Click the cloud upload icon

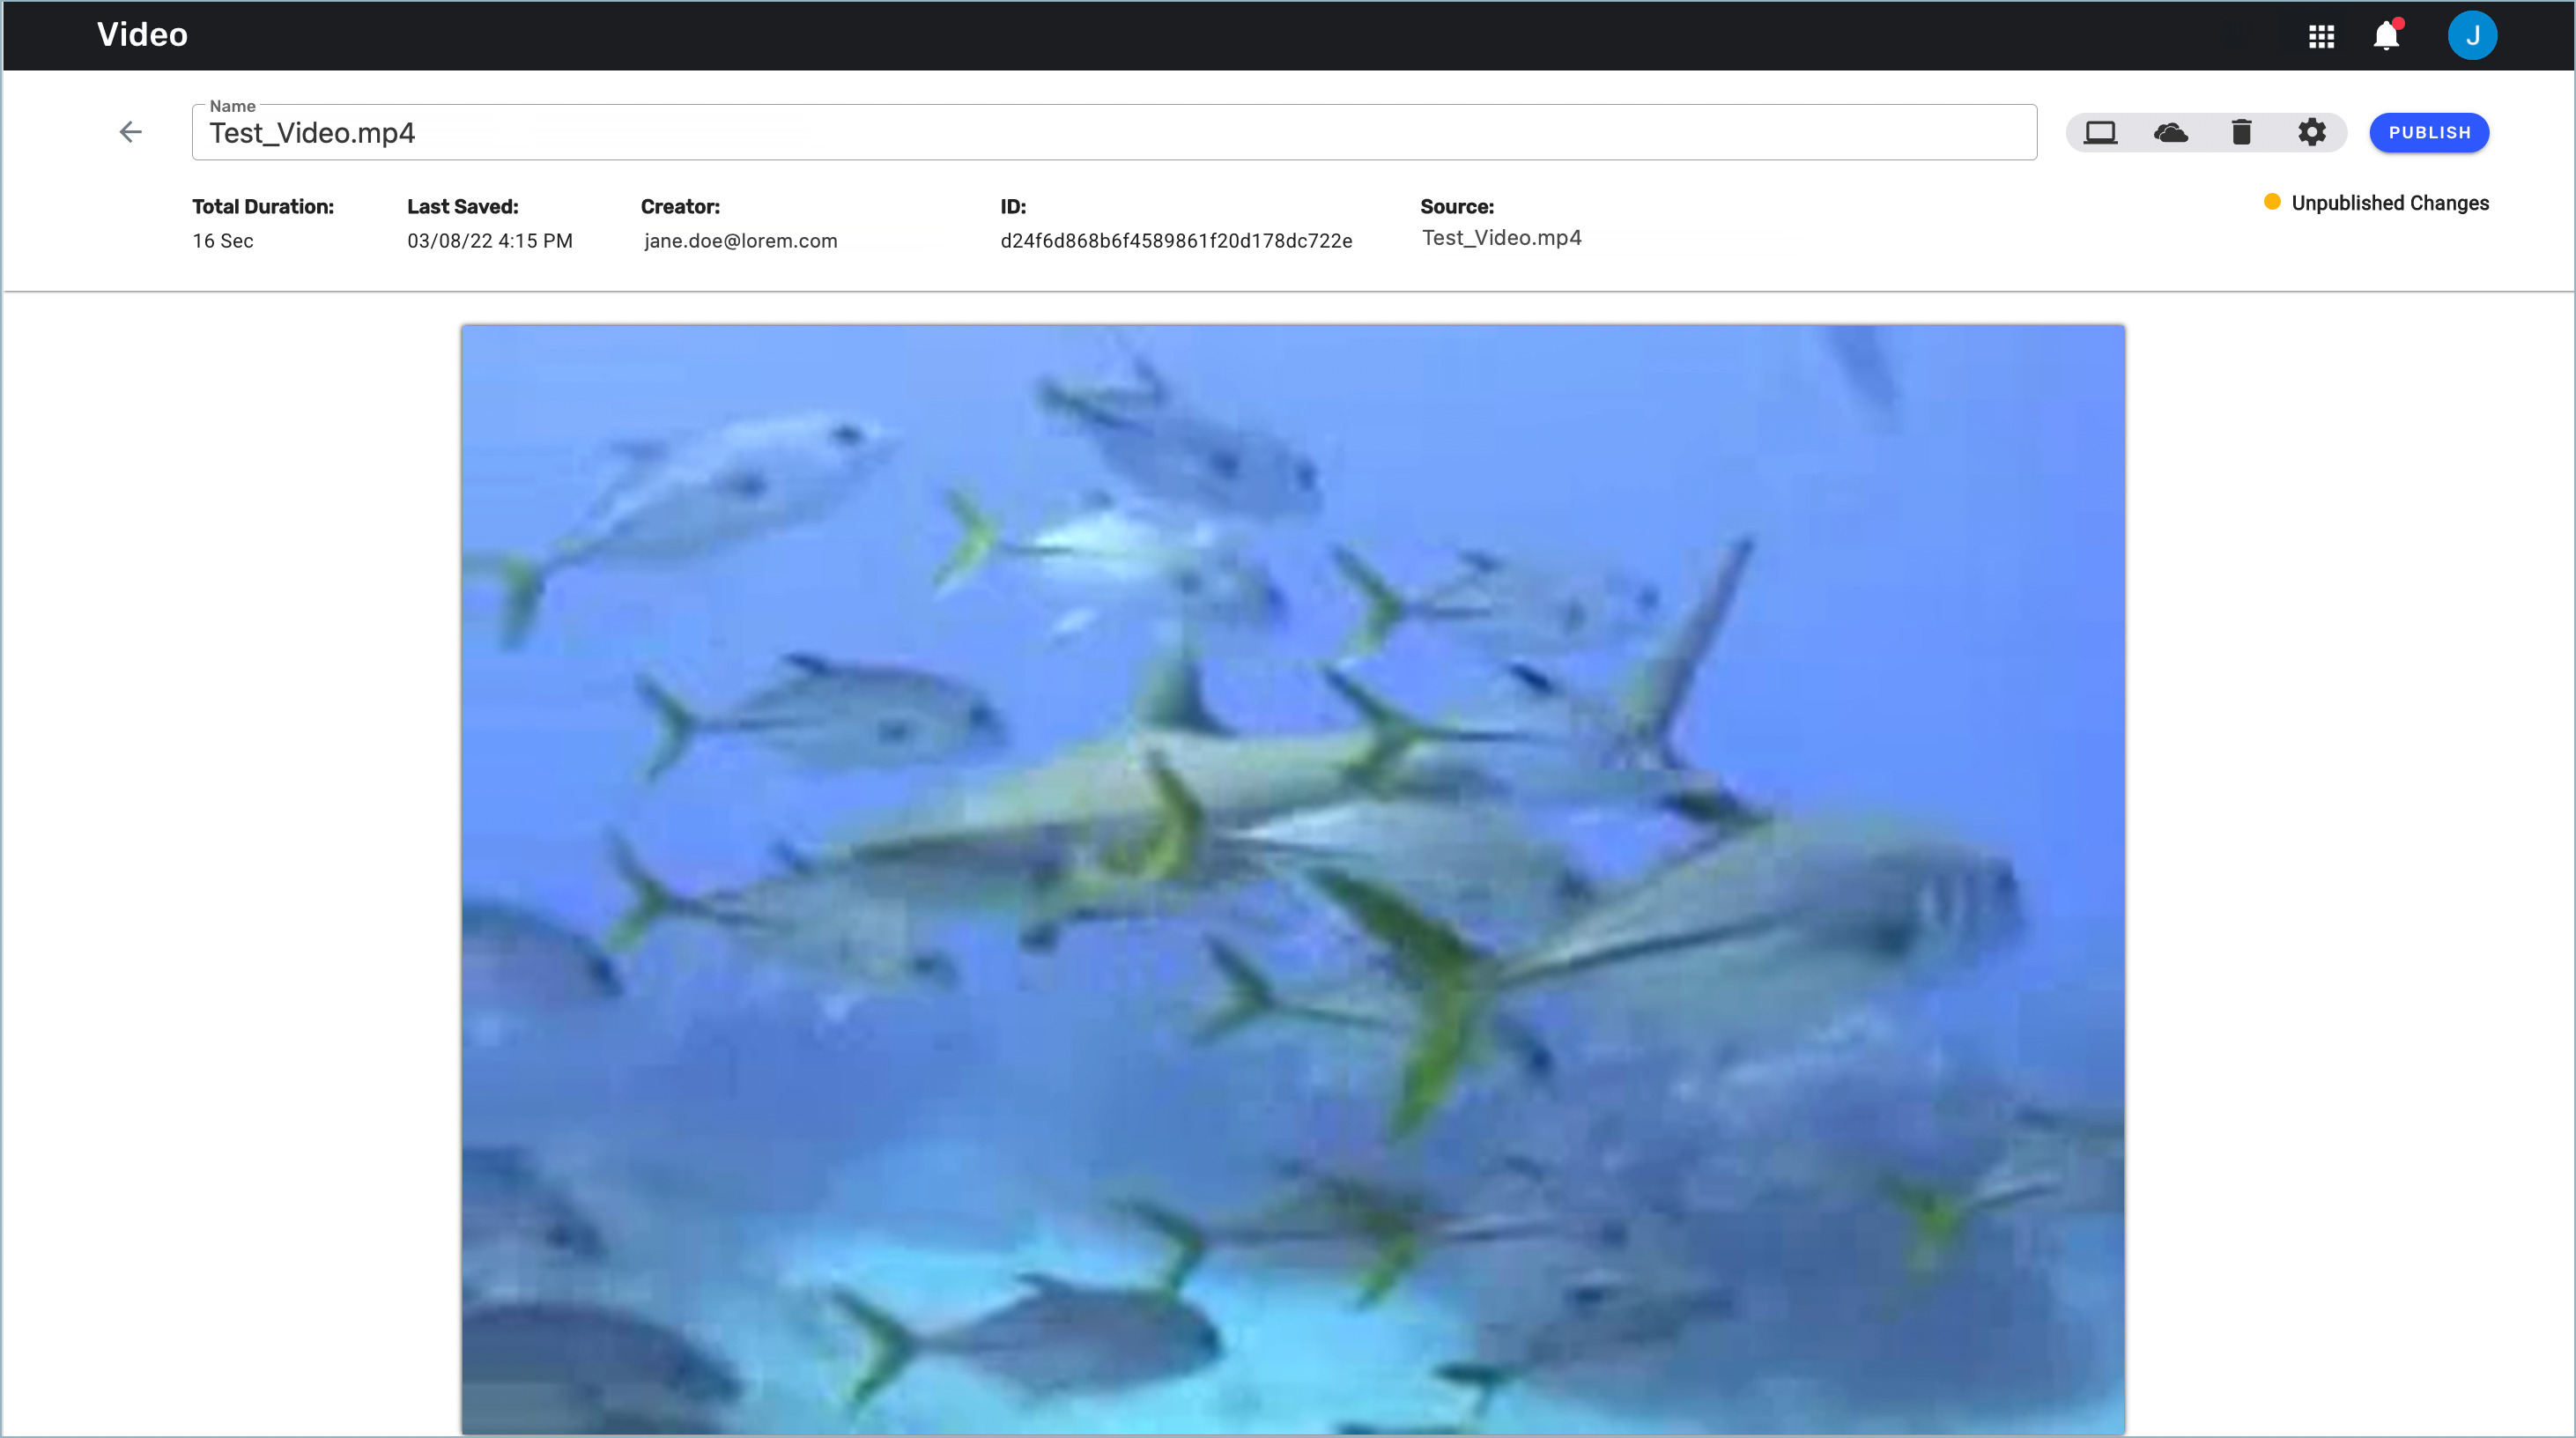[2171, 133]
